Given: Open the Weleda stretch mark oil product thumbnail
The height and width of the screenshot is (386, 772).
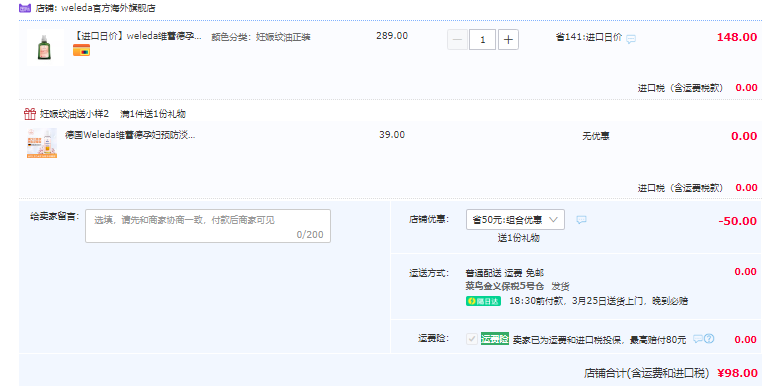Looking at the screenshot, I should pyautogui.click(x=45, y=47).
